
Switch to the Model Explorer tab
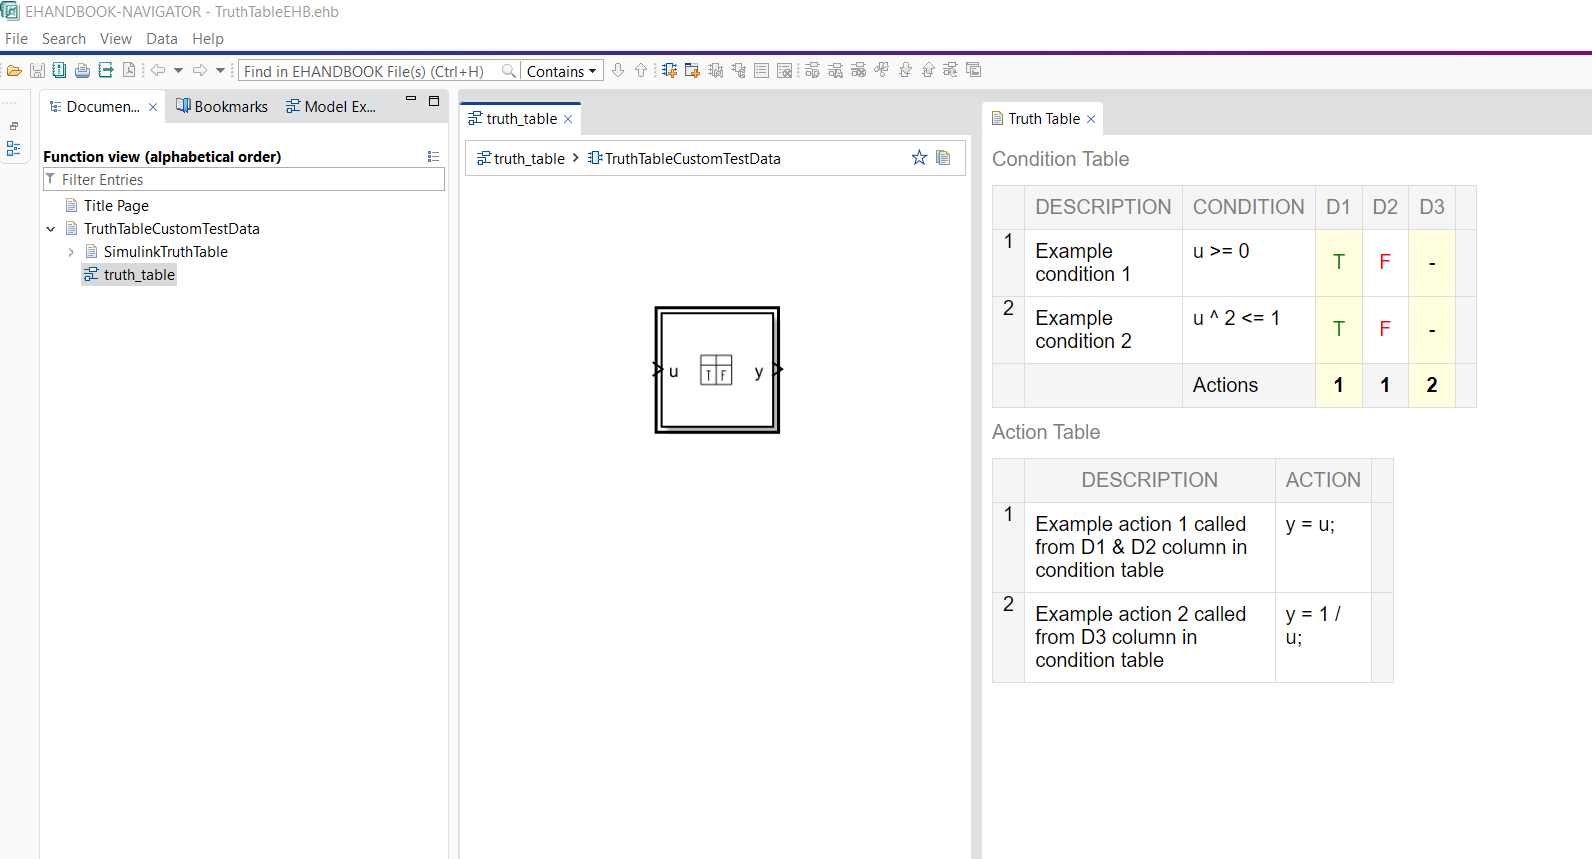click(x=331, y=107)
